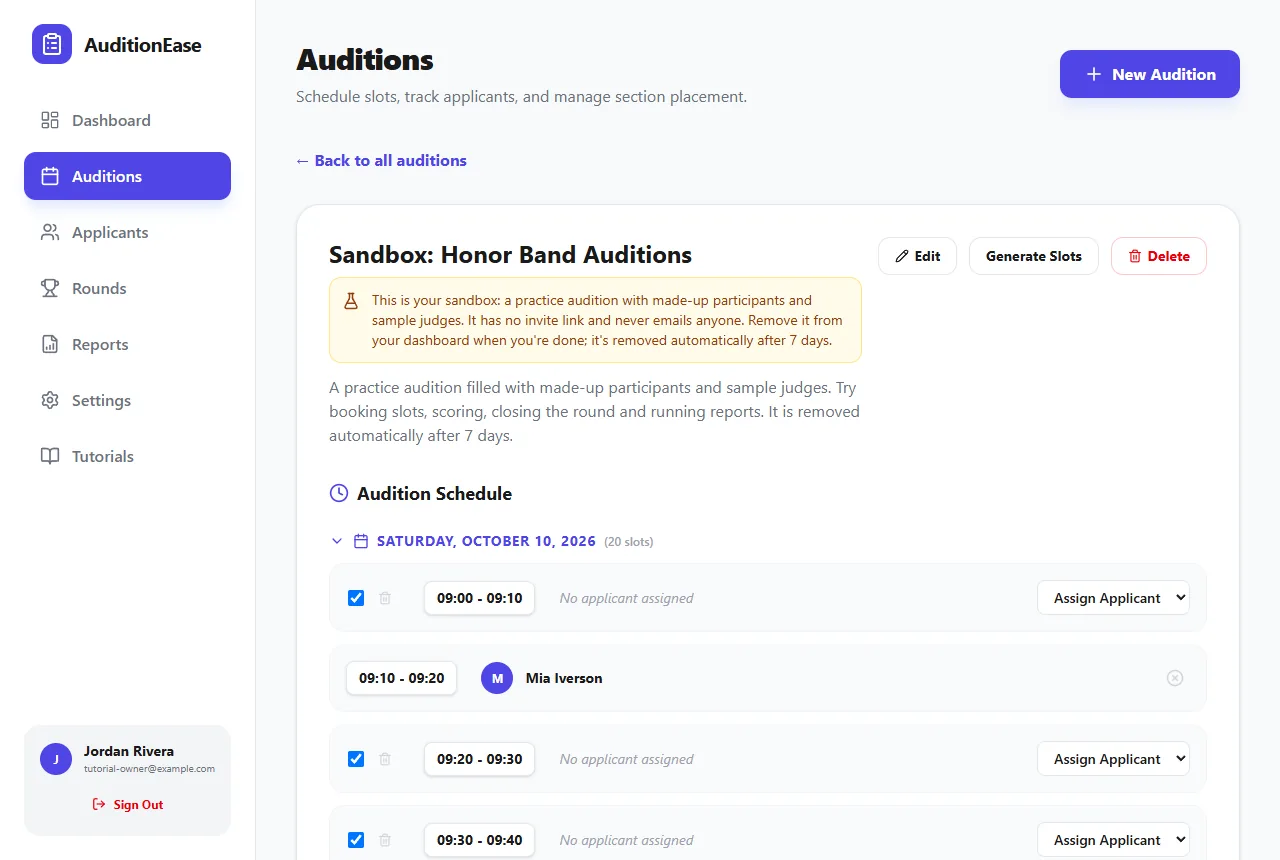Click the Dashboard grid icon
1280x860 pixels.
click(x=50, y=120)
